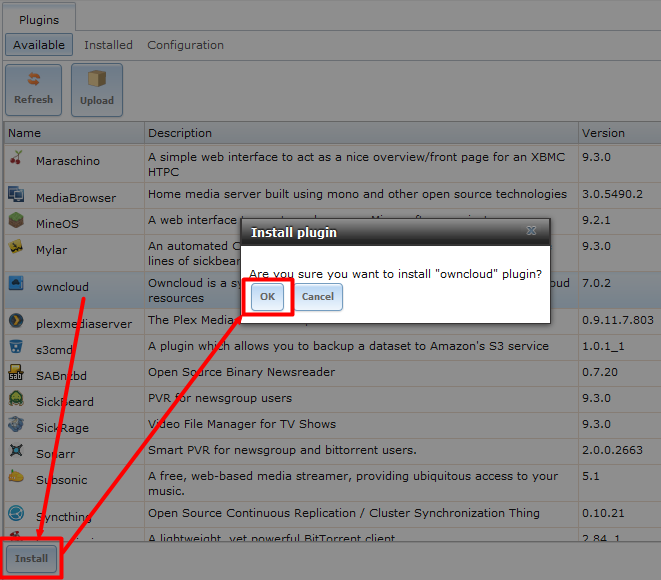Click version 1.0.1_1 of s3cmd
Screen dimensions: 661x580
pos(603,346)
